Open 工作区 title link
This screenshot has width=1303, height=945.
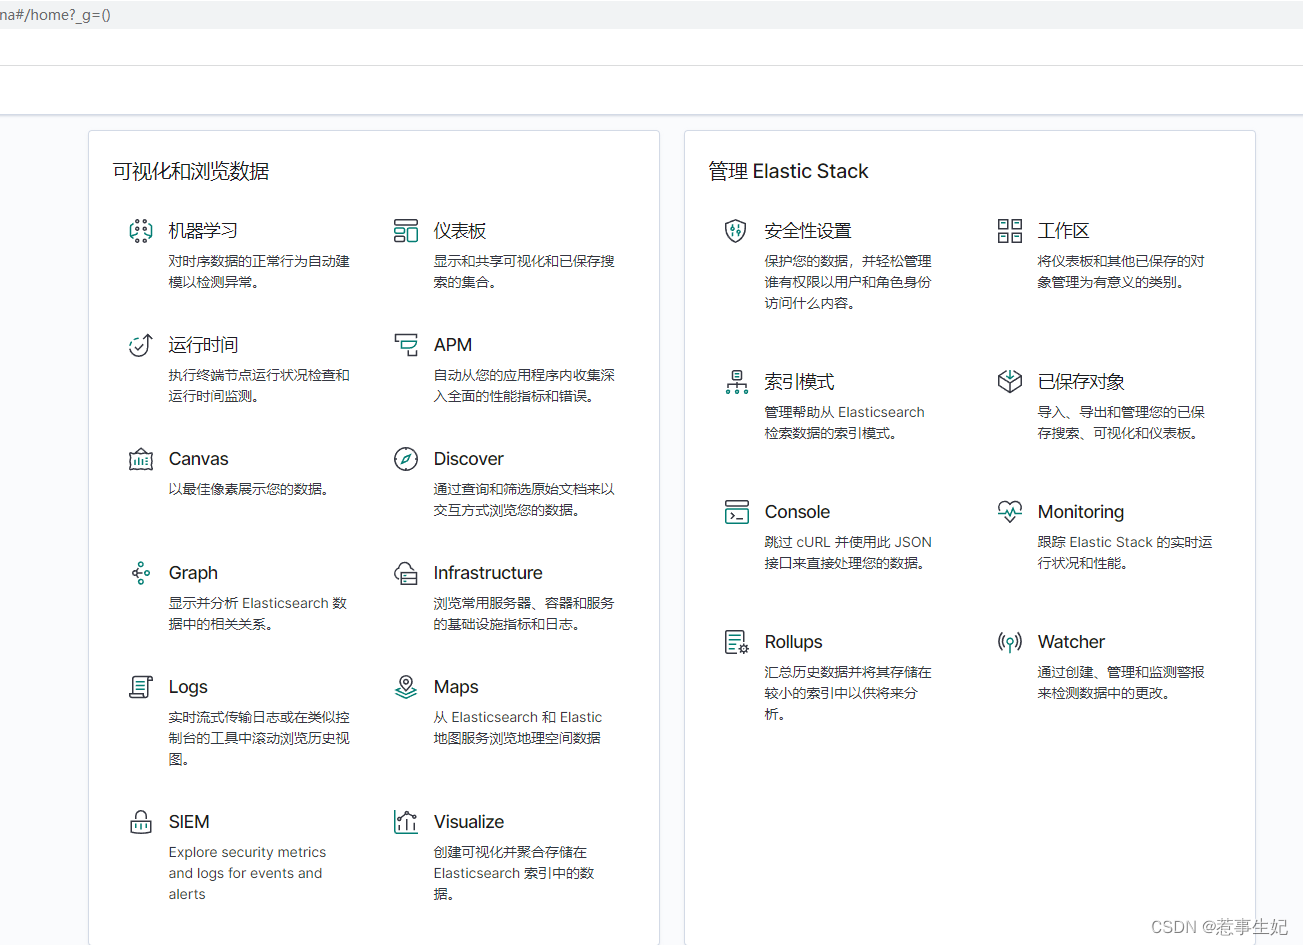[x=1063, y=231]
